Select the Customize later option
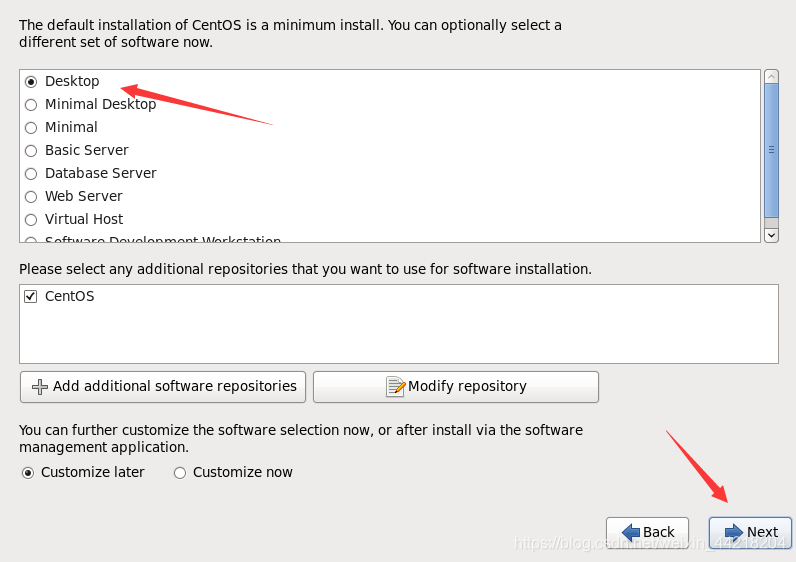This screenshot has height=562, width=796. [x=28, y=473]
